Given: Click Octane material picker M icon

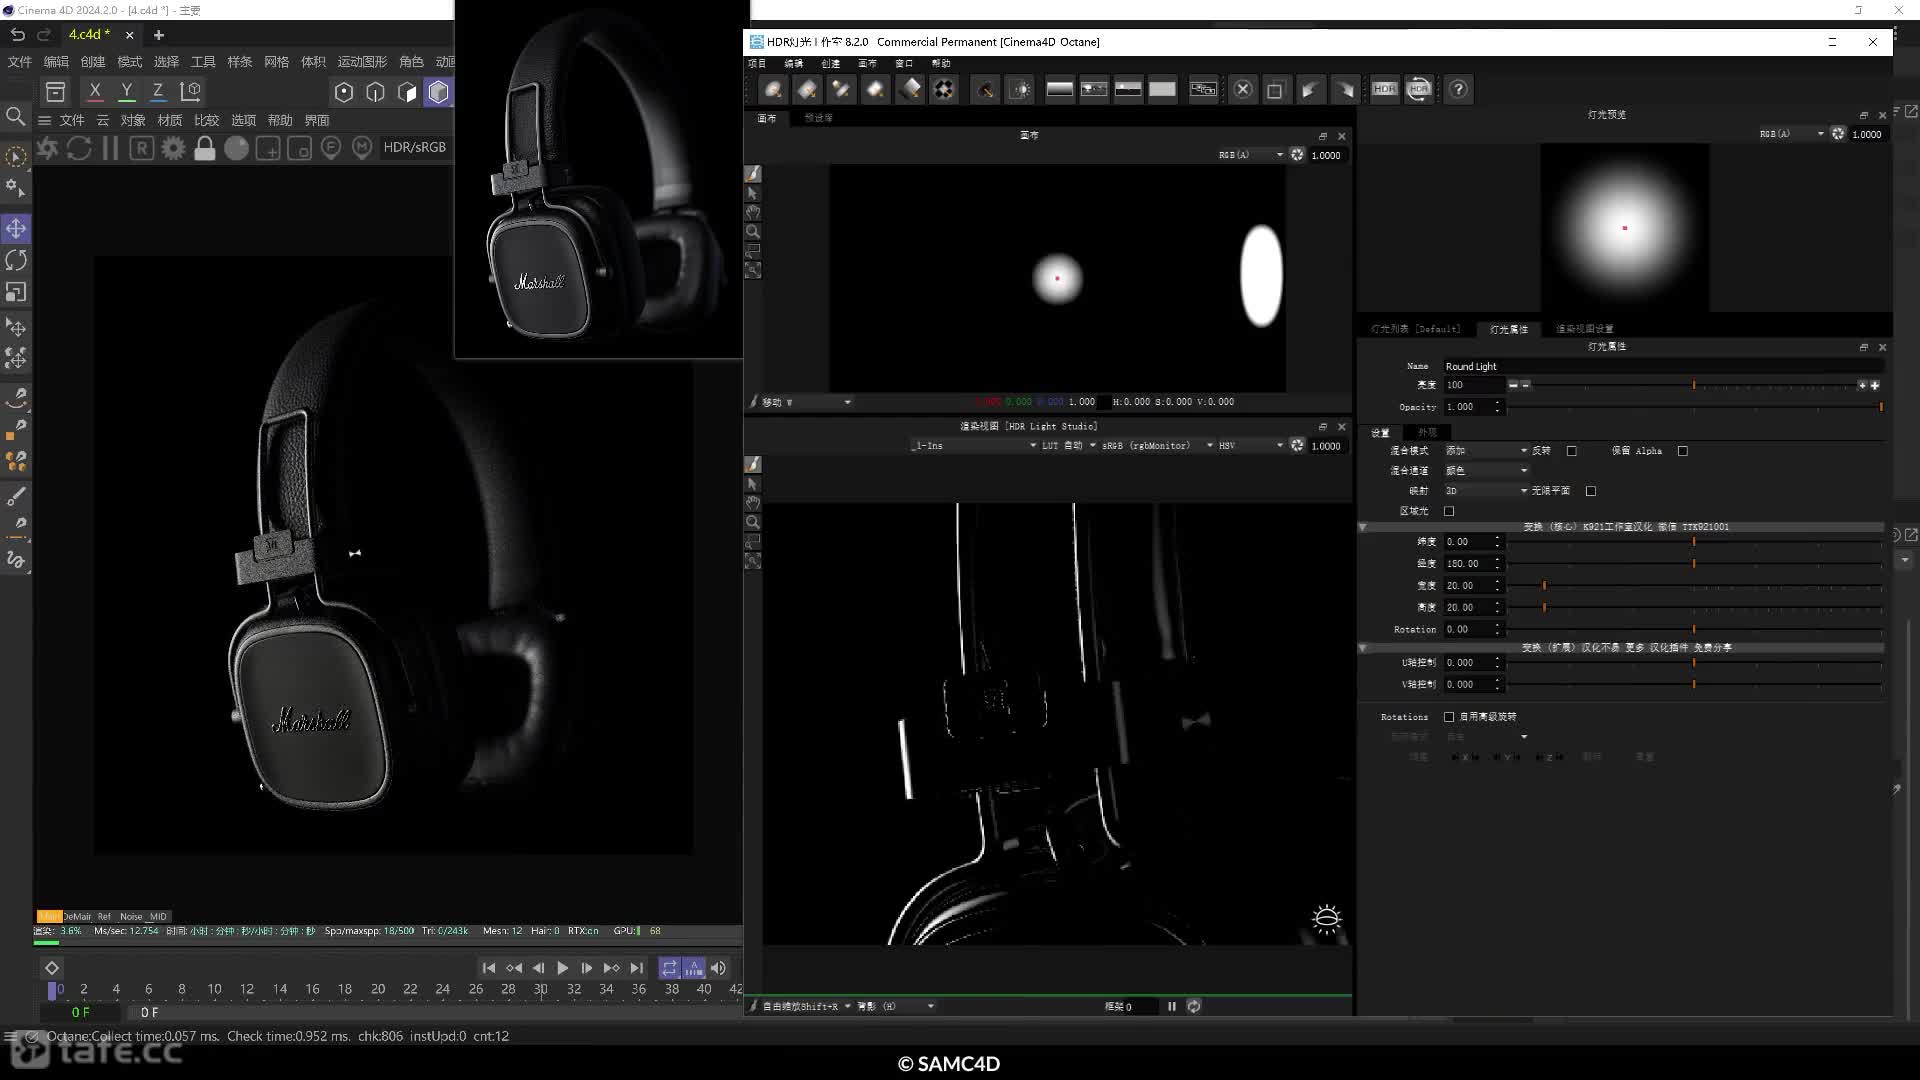Looking at the screenshot, I should pos(362,148).
